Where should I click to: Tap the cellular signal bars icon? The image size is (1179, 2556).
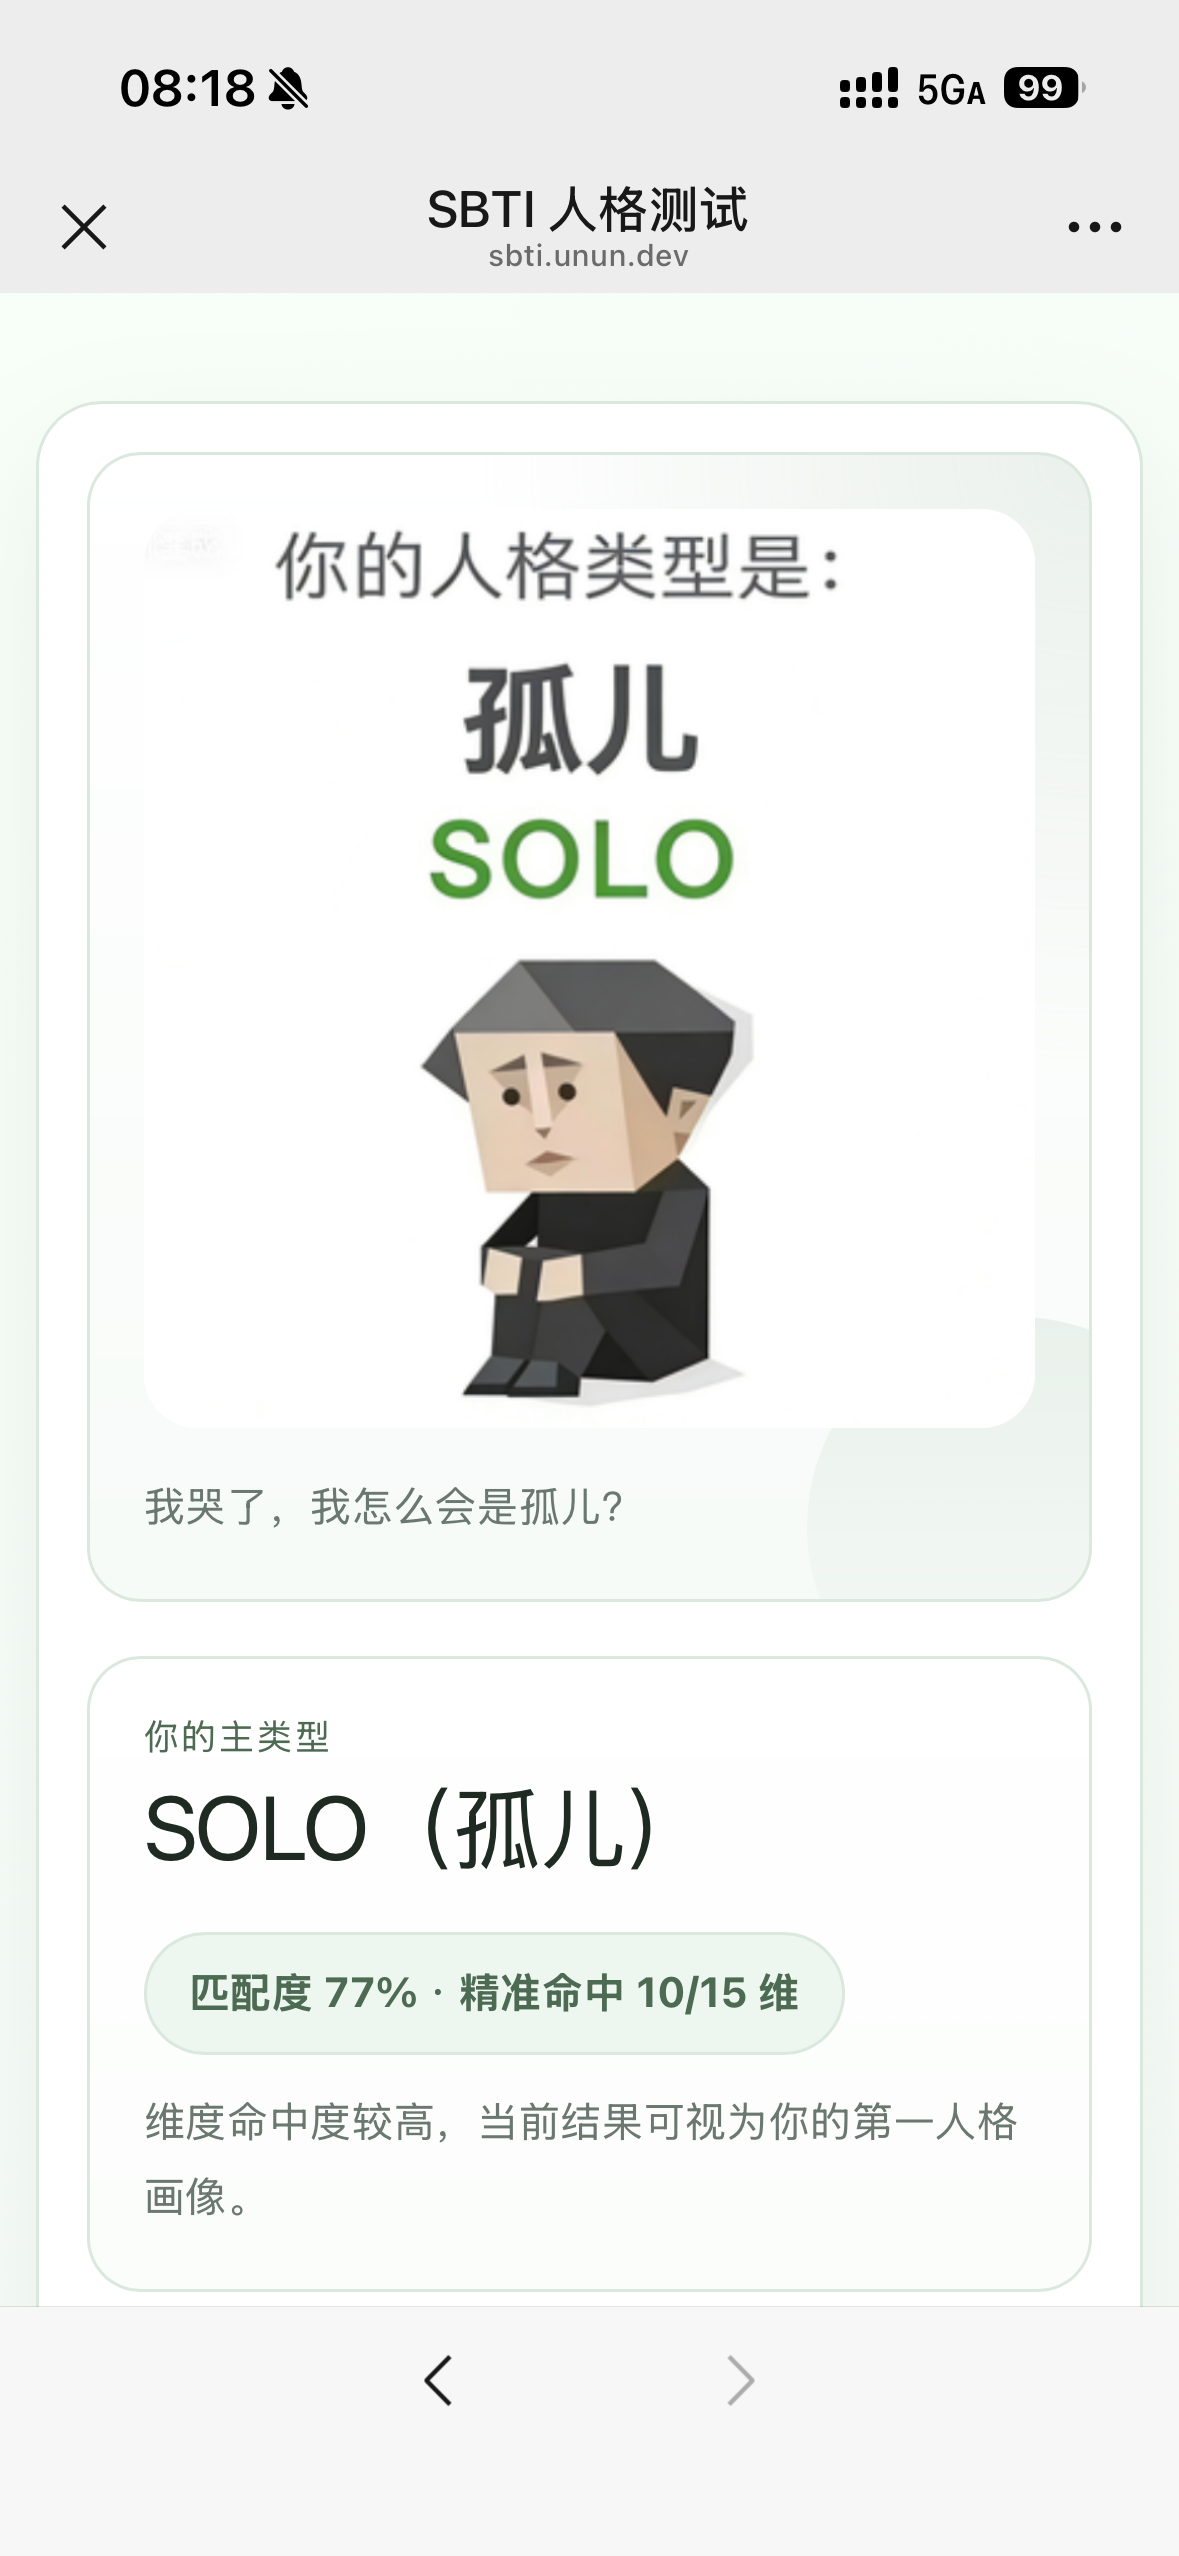click(869, 89)
